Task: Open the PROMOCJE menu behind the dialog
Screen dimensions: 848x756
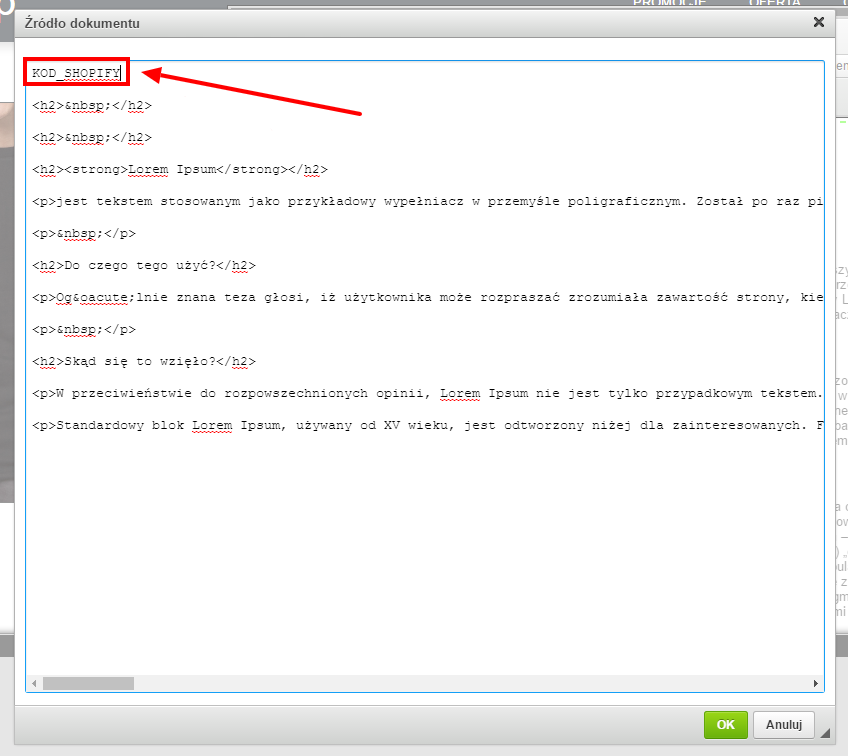Action: pyautogui.click(x=669, y=3)
